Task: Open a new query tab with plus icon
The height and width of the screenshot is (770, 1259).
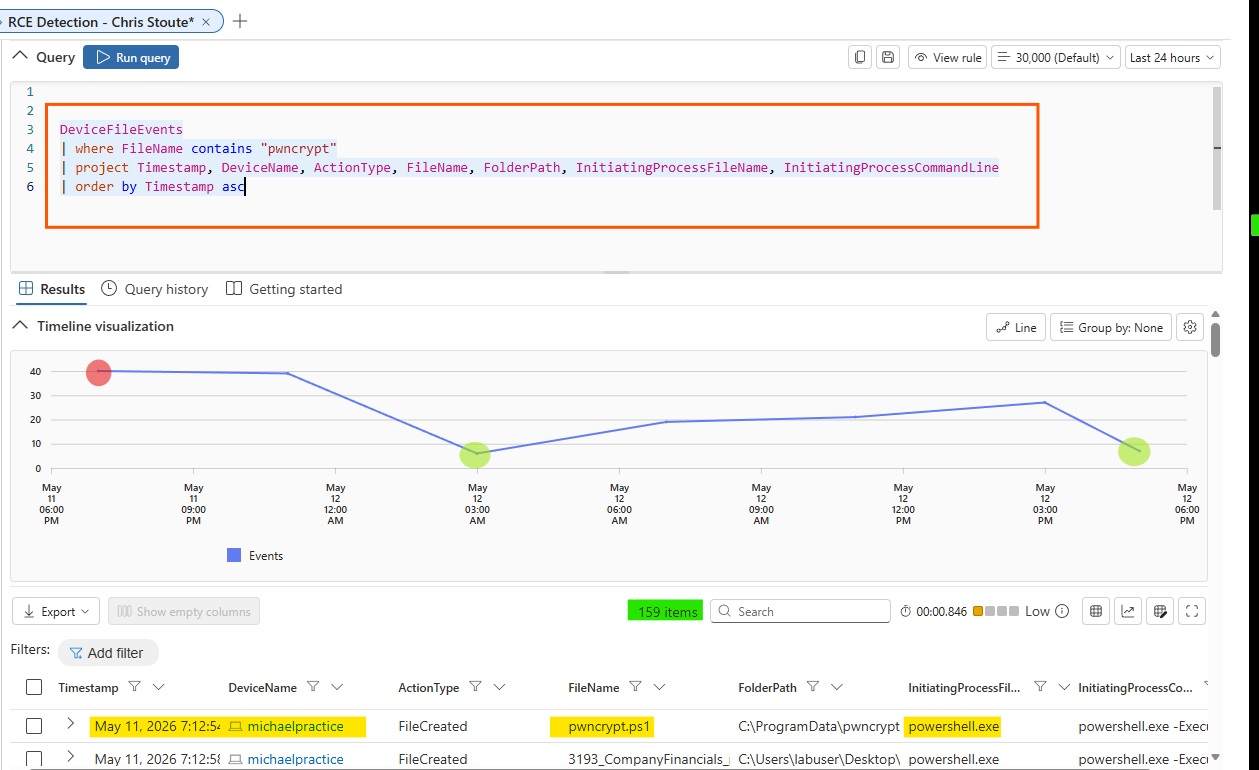Action: (x=239, y=21)
